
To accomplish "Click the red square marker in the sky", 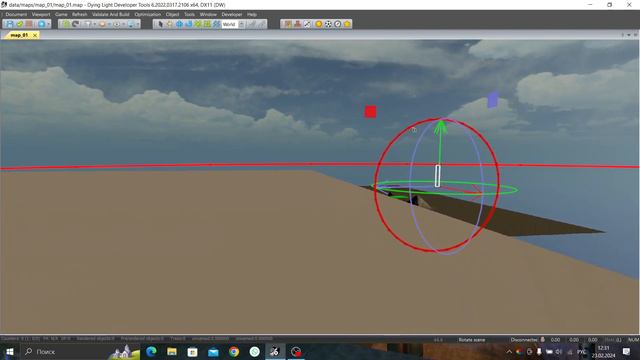I will pos(370,112).
